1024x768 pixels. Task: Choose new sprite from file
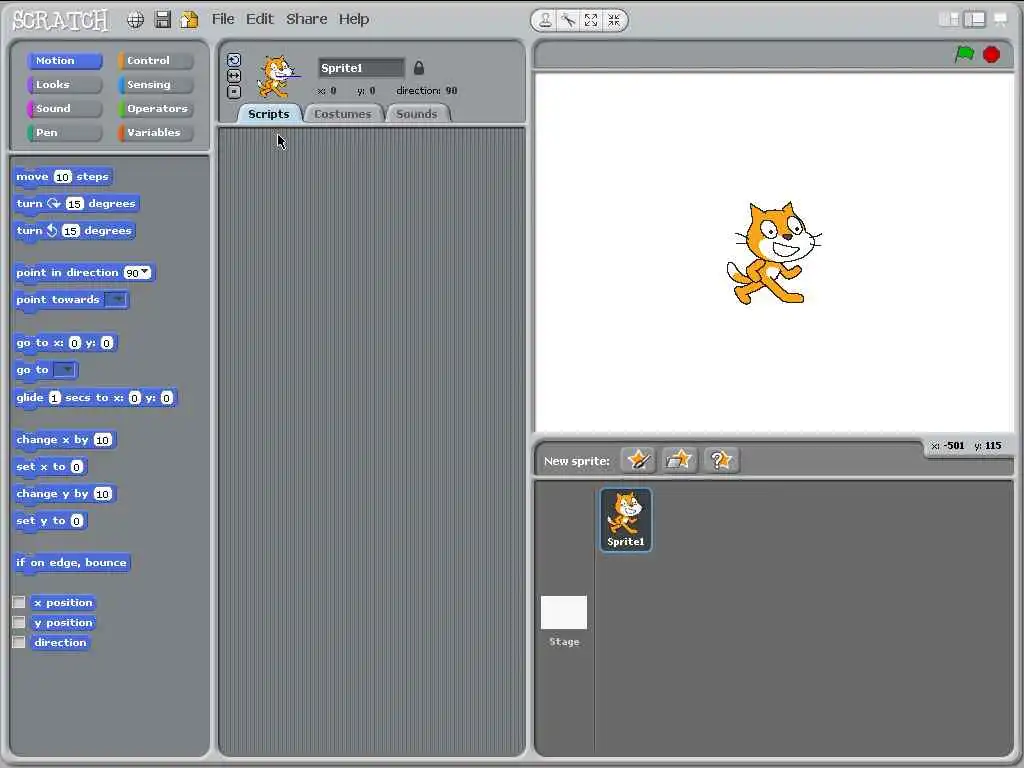[679, 460]
